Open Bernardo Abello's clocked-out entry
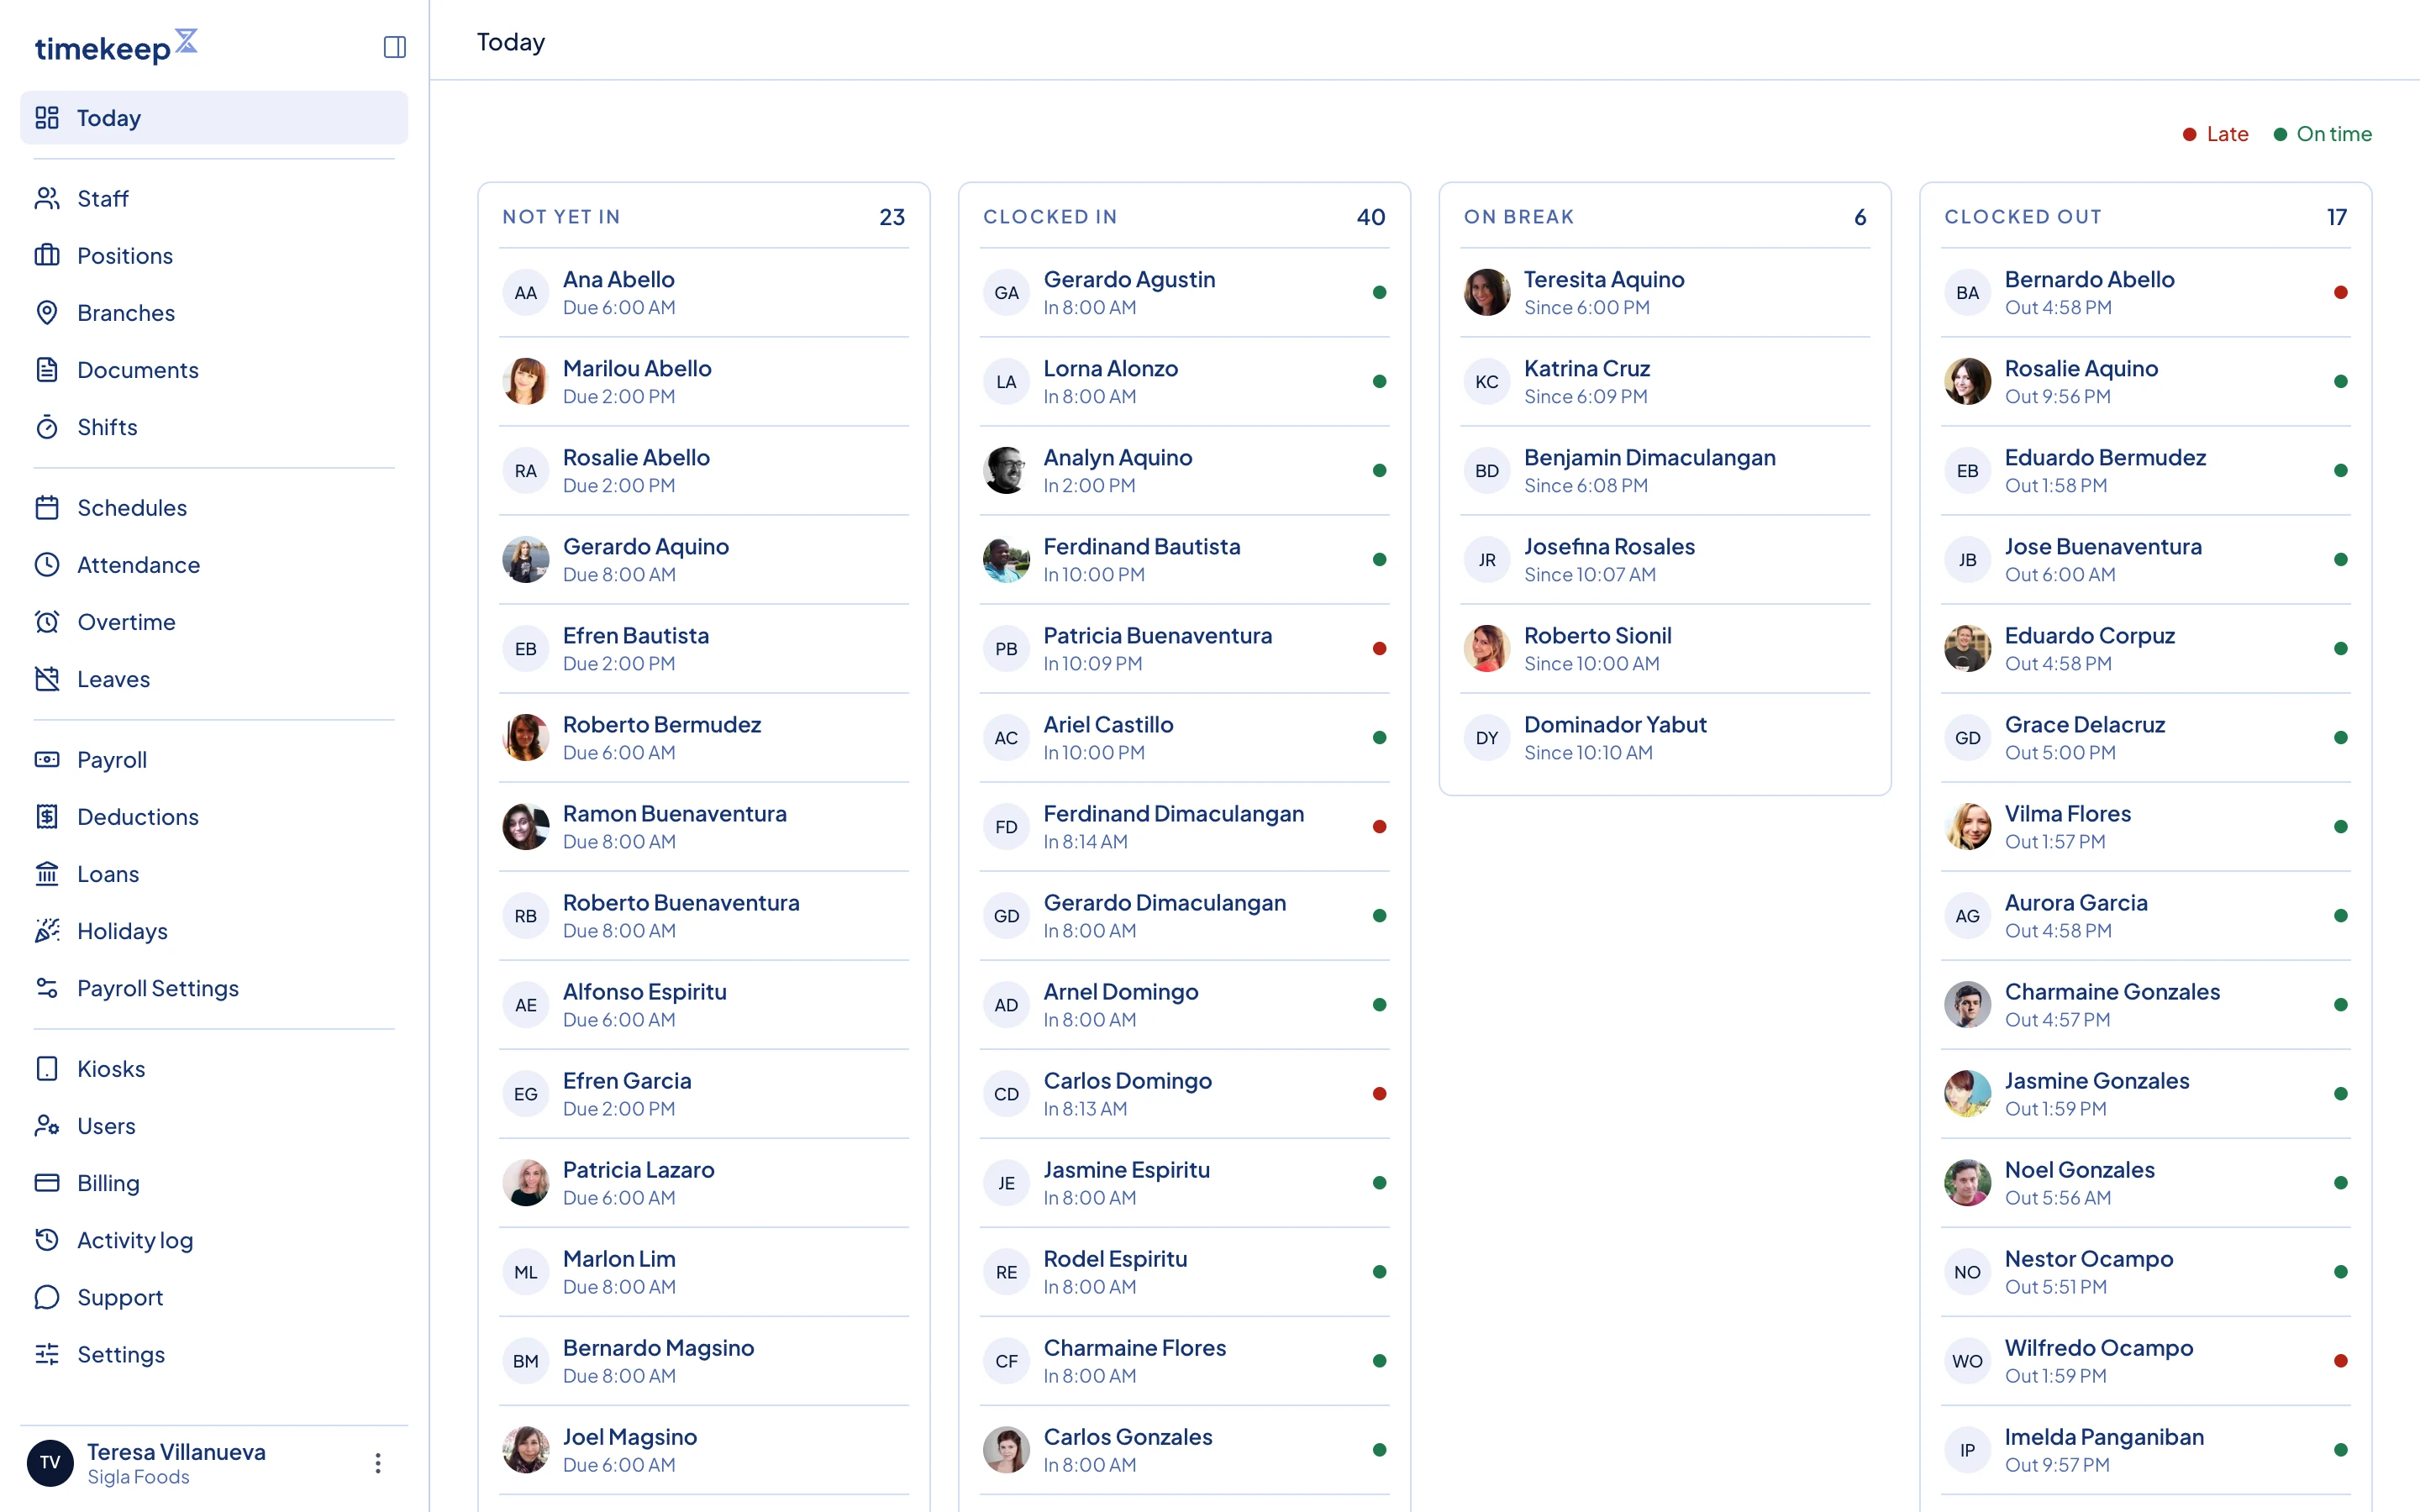The height and width of the screenshot is (1512, 2420). (x=2146, y=292)
